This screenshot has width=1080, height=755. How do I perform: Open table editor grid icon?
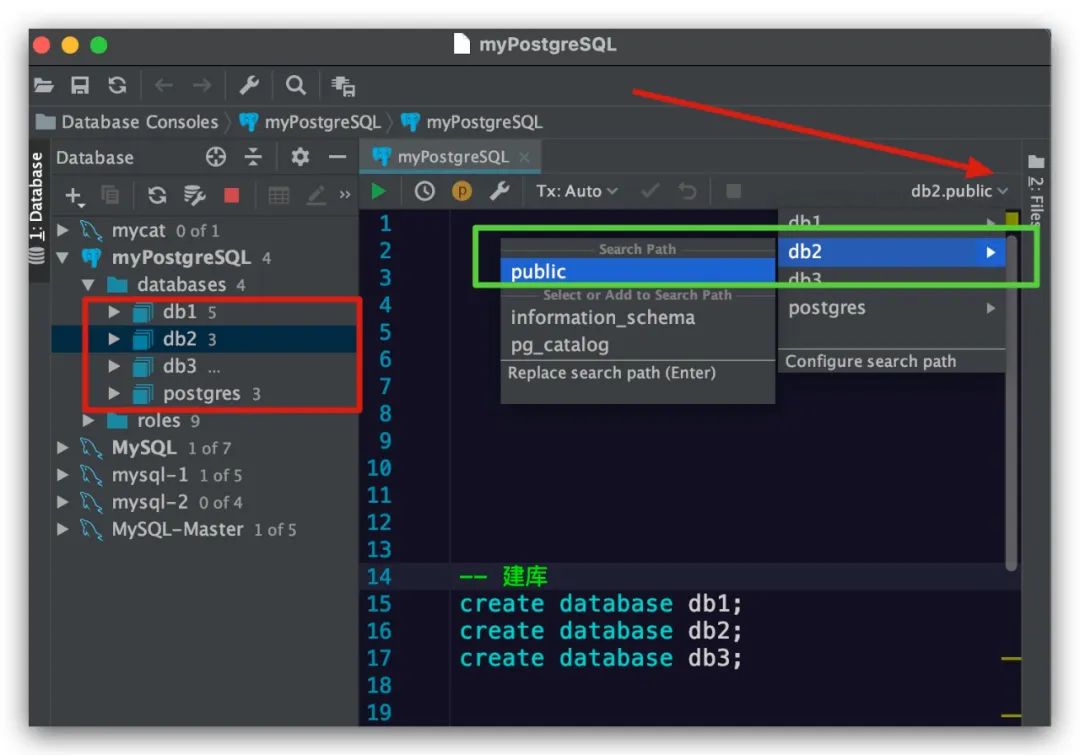click(x=278, y=196)
